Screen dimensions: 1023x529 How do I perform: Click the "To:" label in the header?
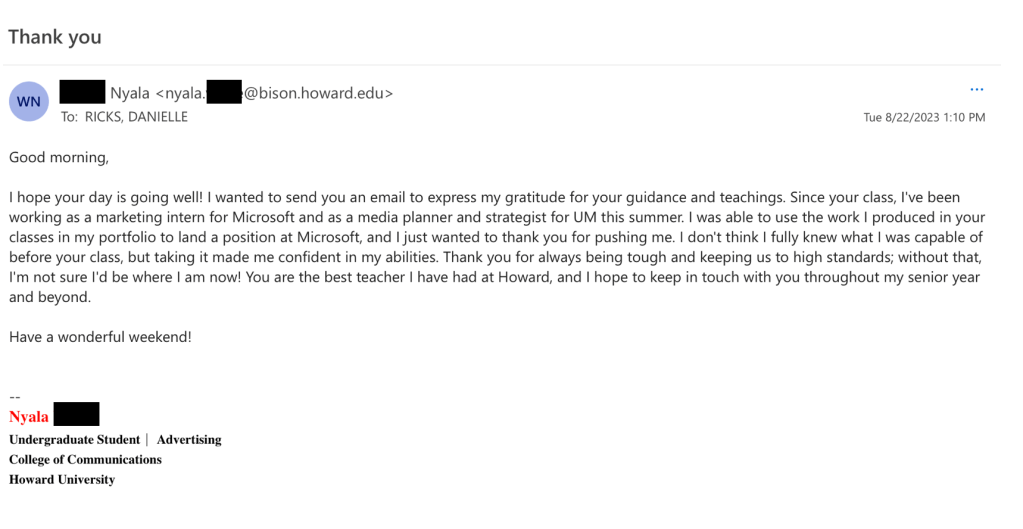pos(69,117)
